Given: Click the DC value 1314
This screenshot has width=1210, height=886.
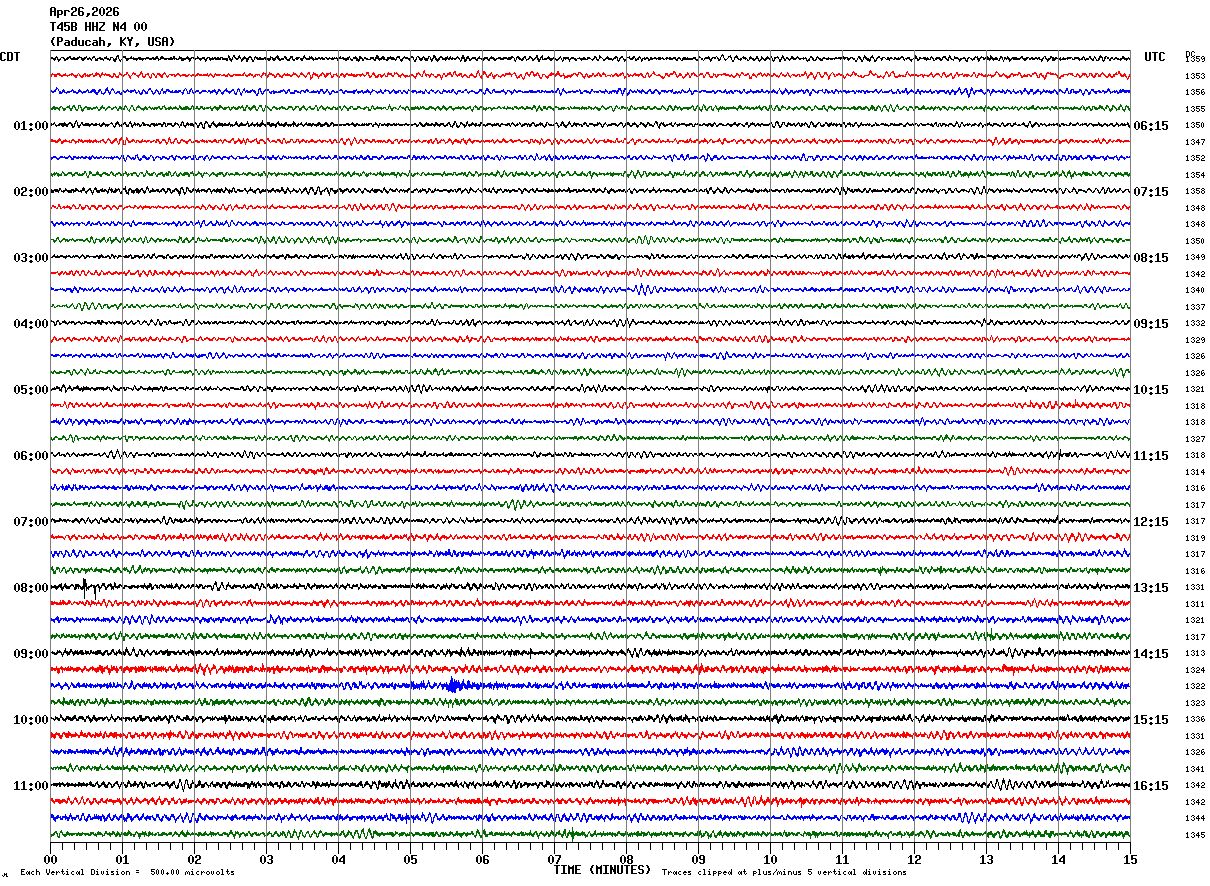Looking at the screenshot, I should click(x=1194, y=472).
